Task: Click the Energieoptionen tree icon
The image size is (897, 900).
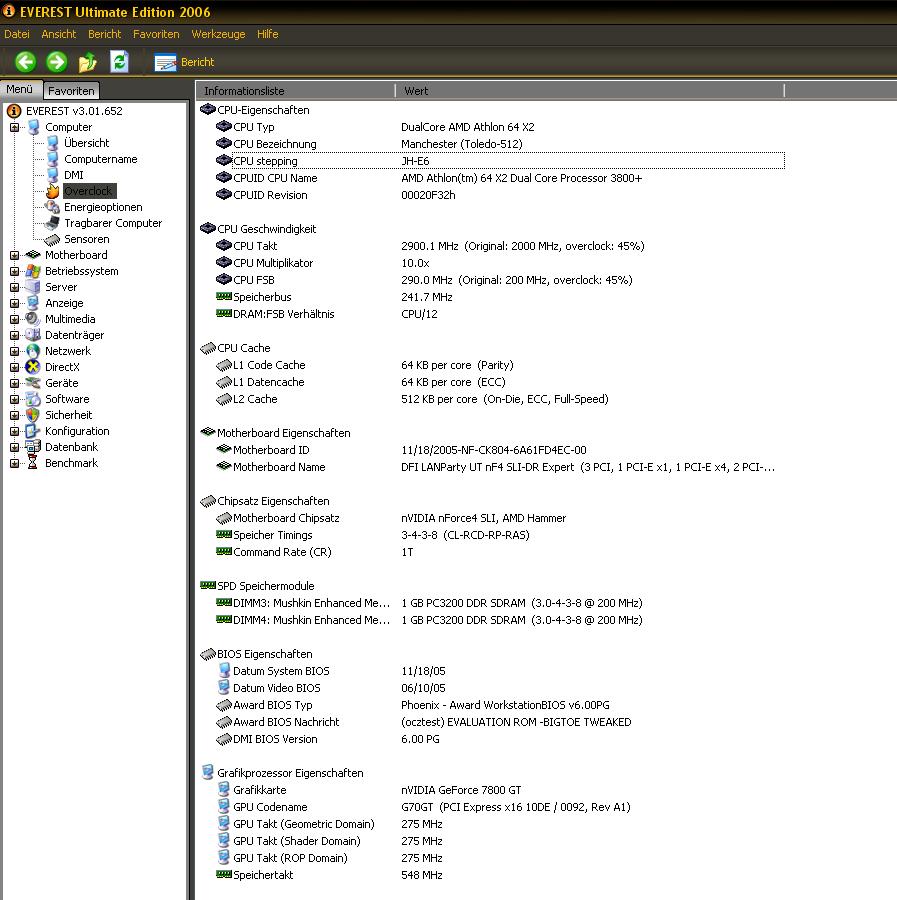Action: point(52,207)
